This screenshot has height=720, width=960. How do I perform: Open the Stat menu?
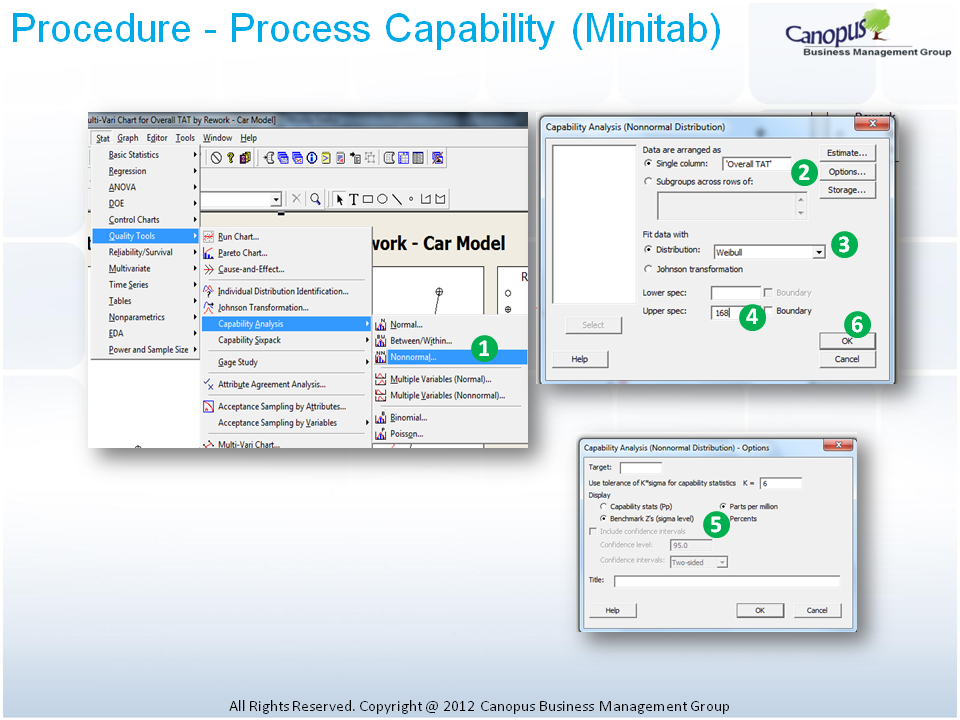click(x=103, y=138)
